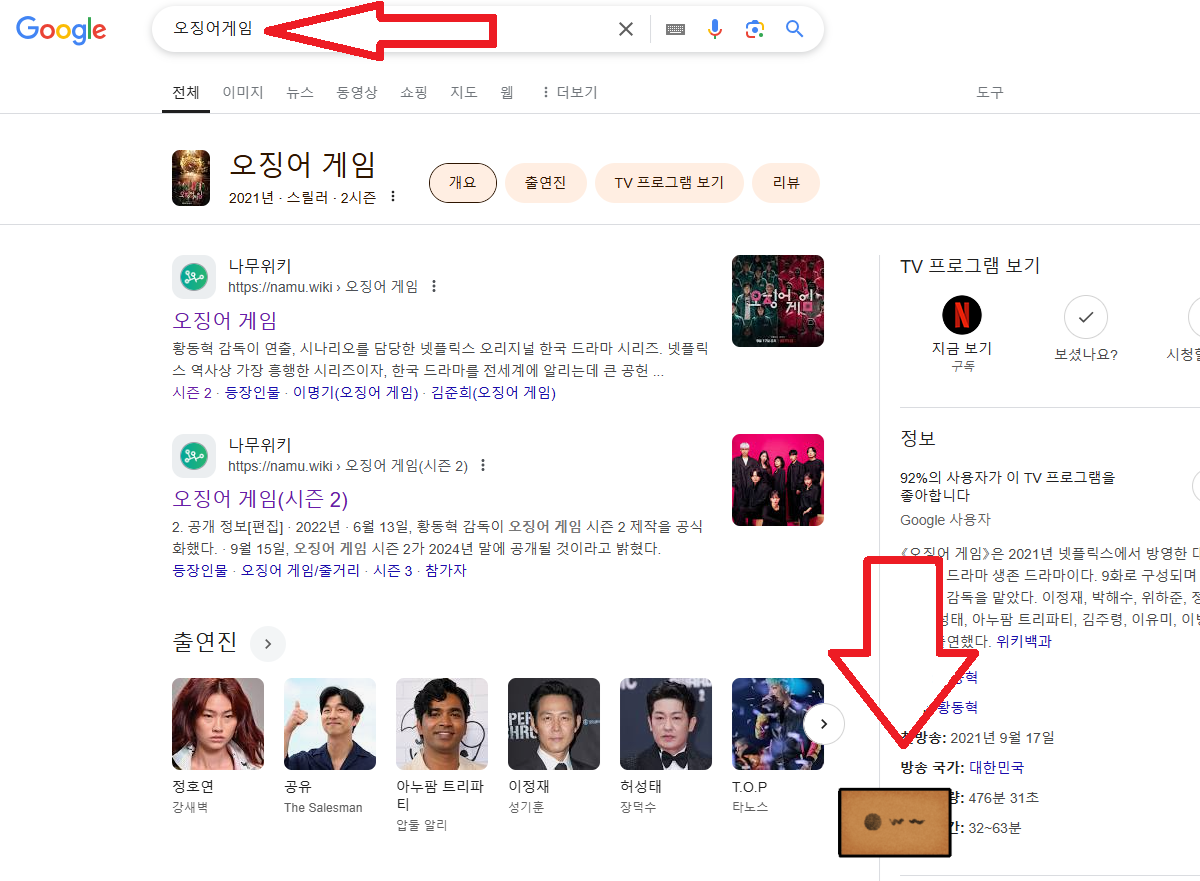The width and height of the screenshot is (1200, 881).
Task: Open Netflix watch now option
Action: [x=962, y=316]
